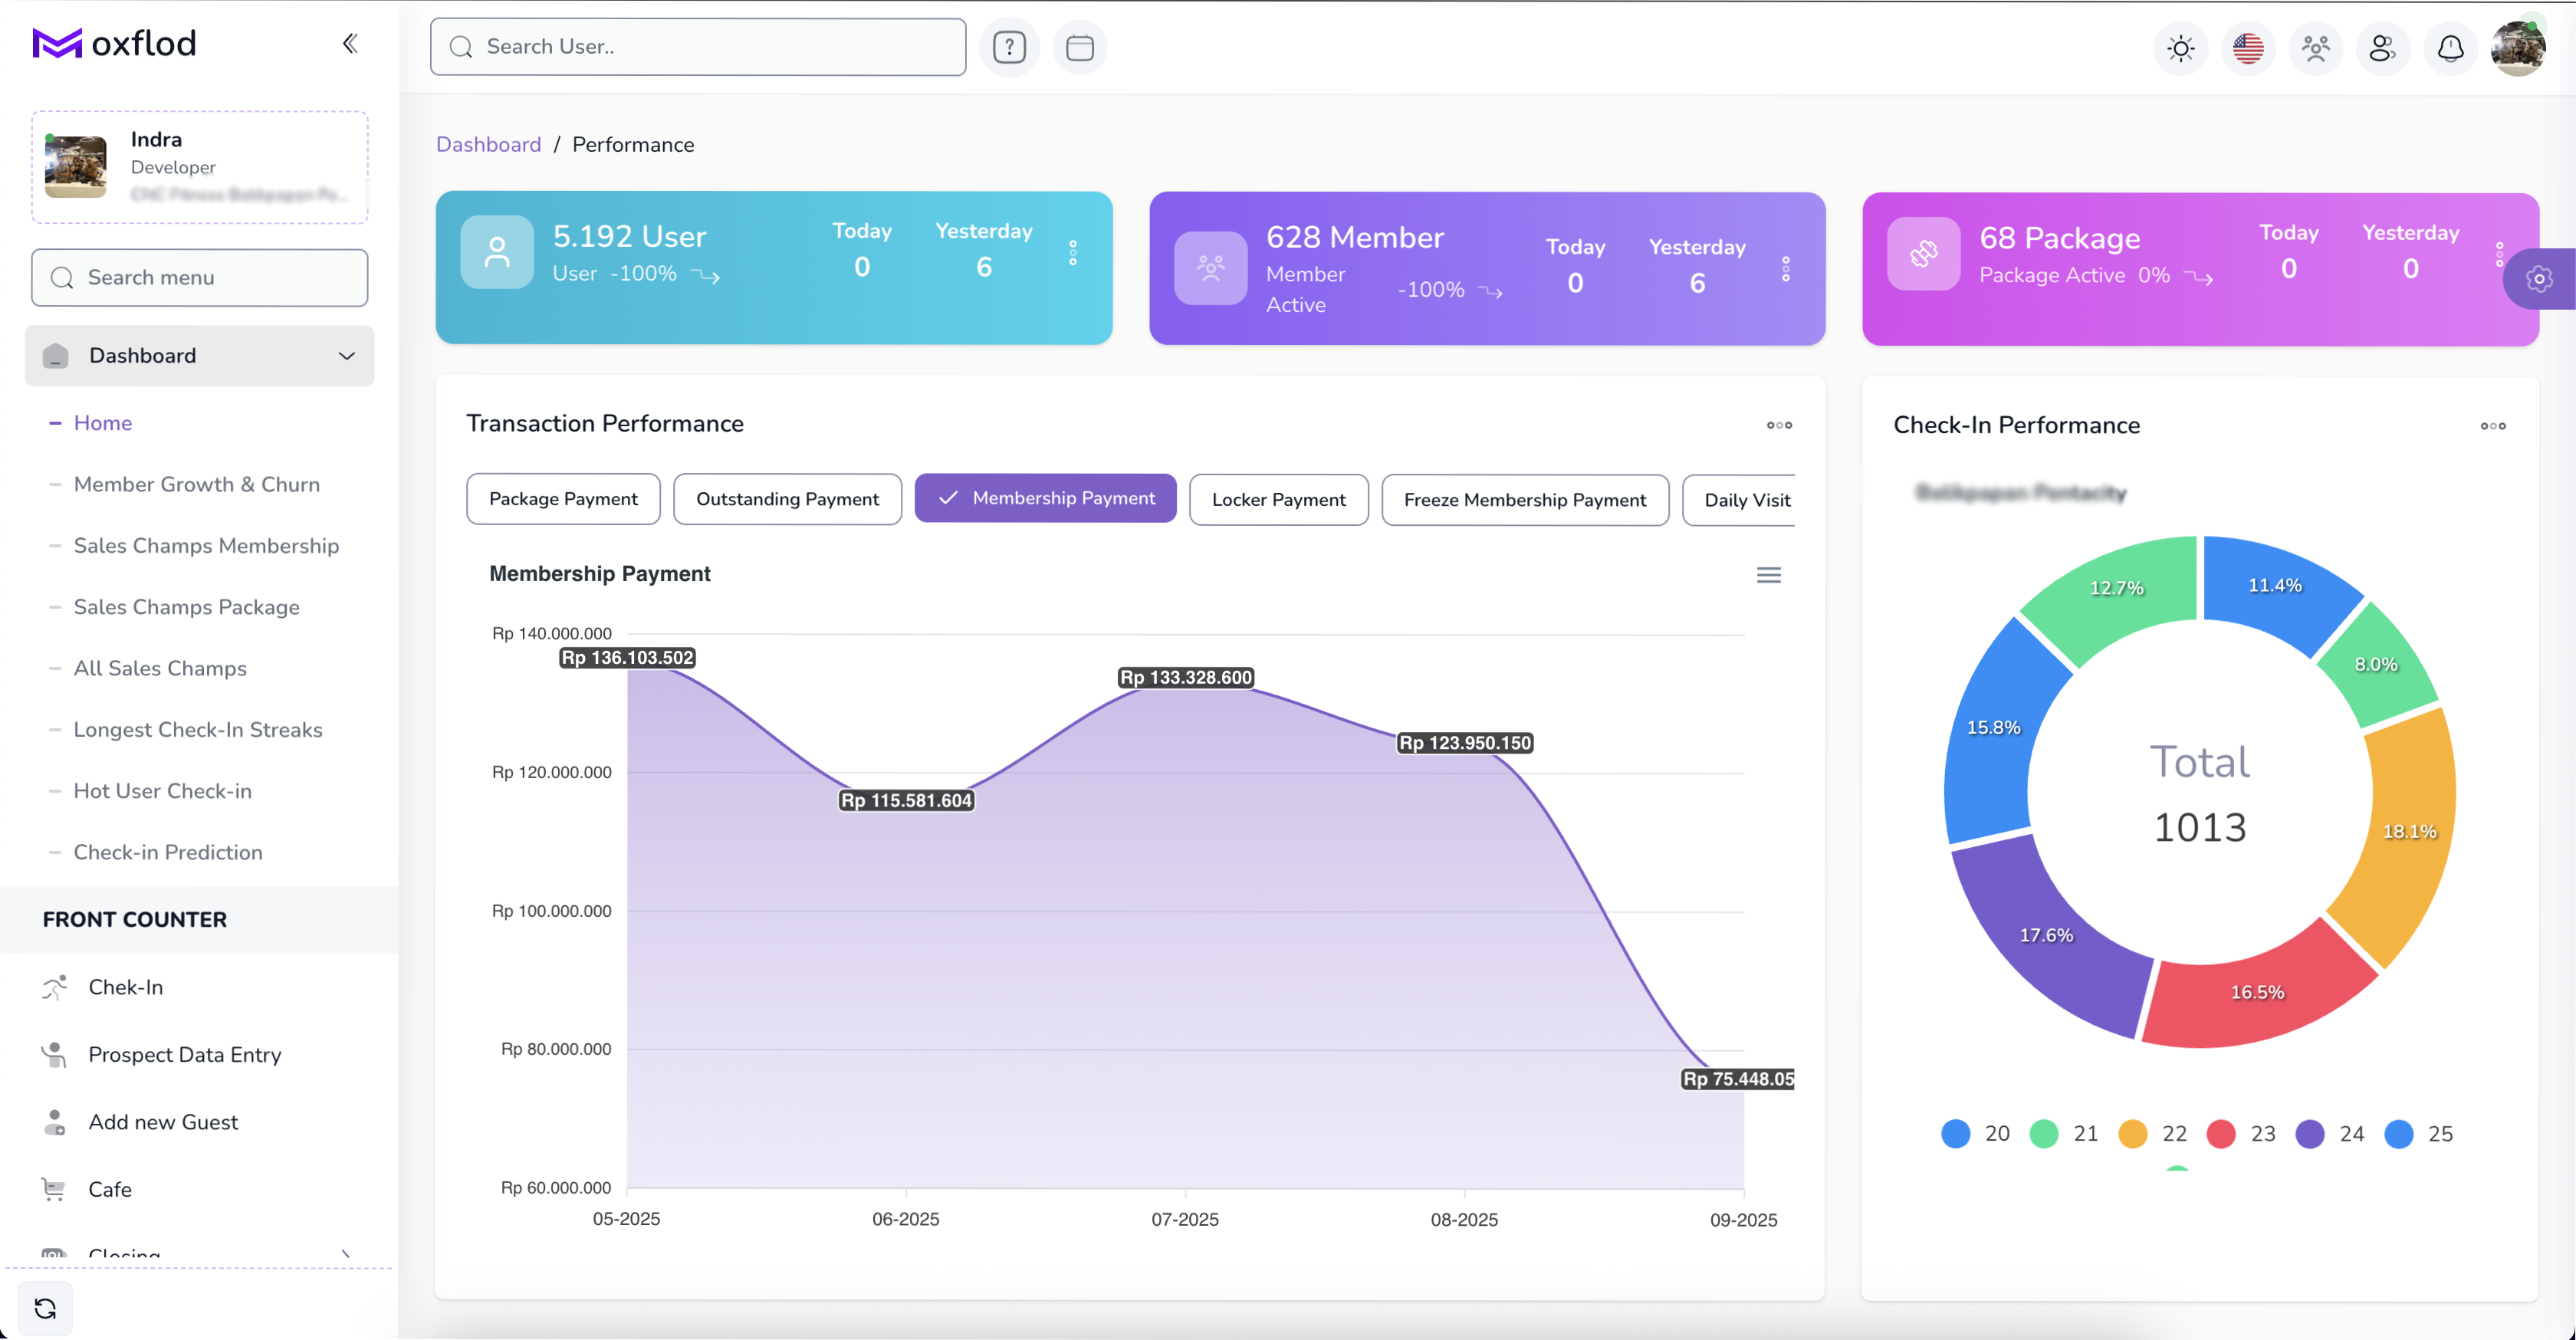
Task: Open the notifications bell icon
Action: (x=2450, y=48)
